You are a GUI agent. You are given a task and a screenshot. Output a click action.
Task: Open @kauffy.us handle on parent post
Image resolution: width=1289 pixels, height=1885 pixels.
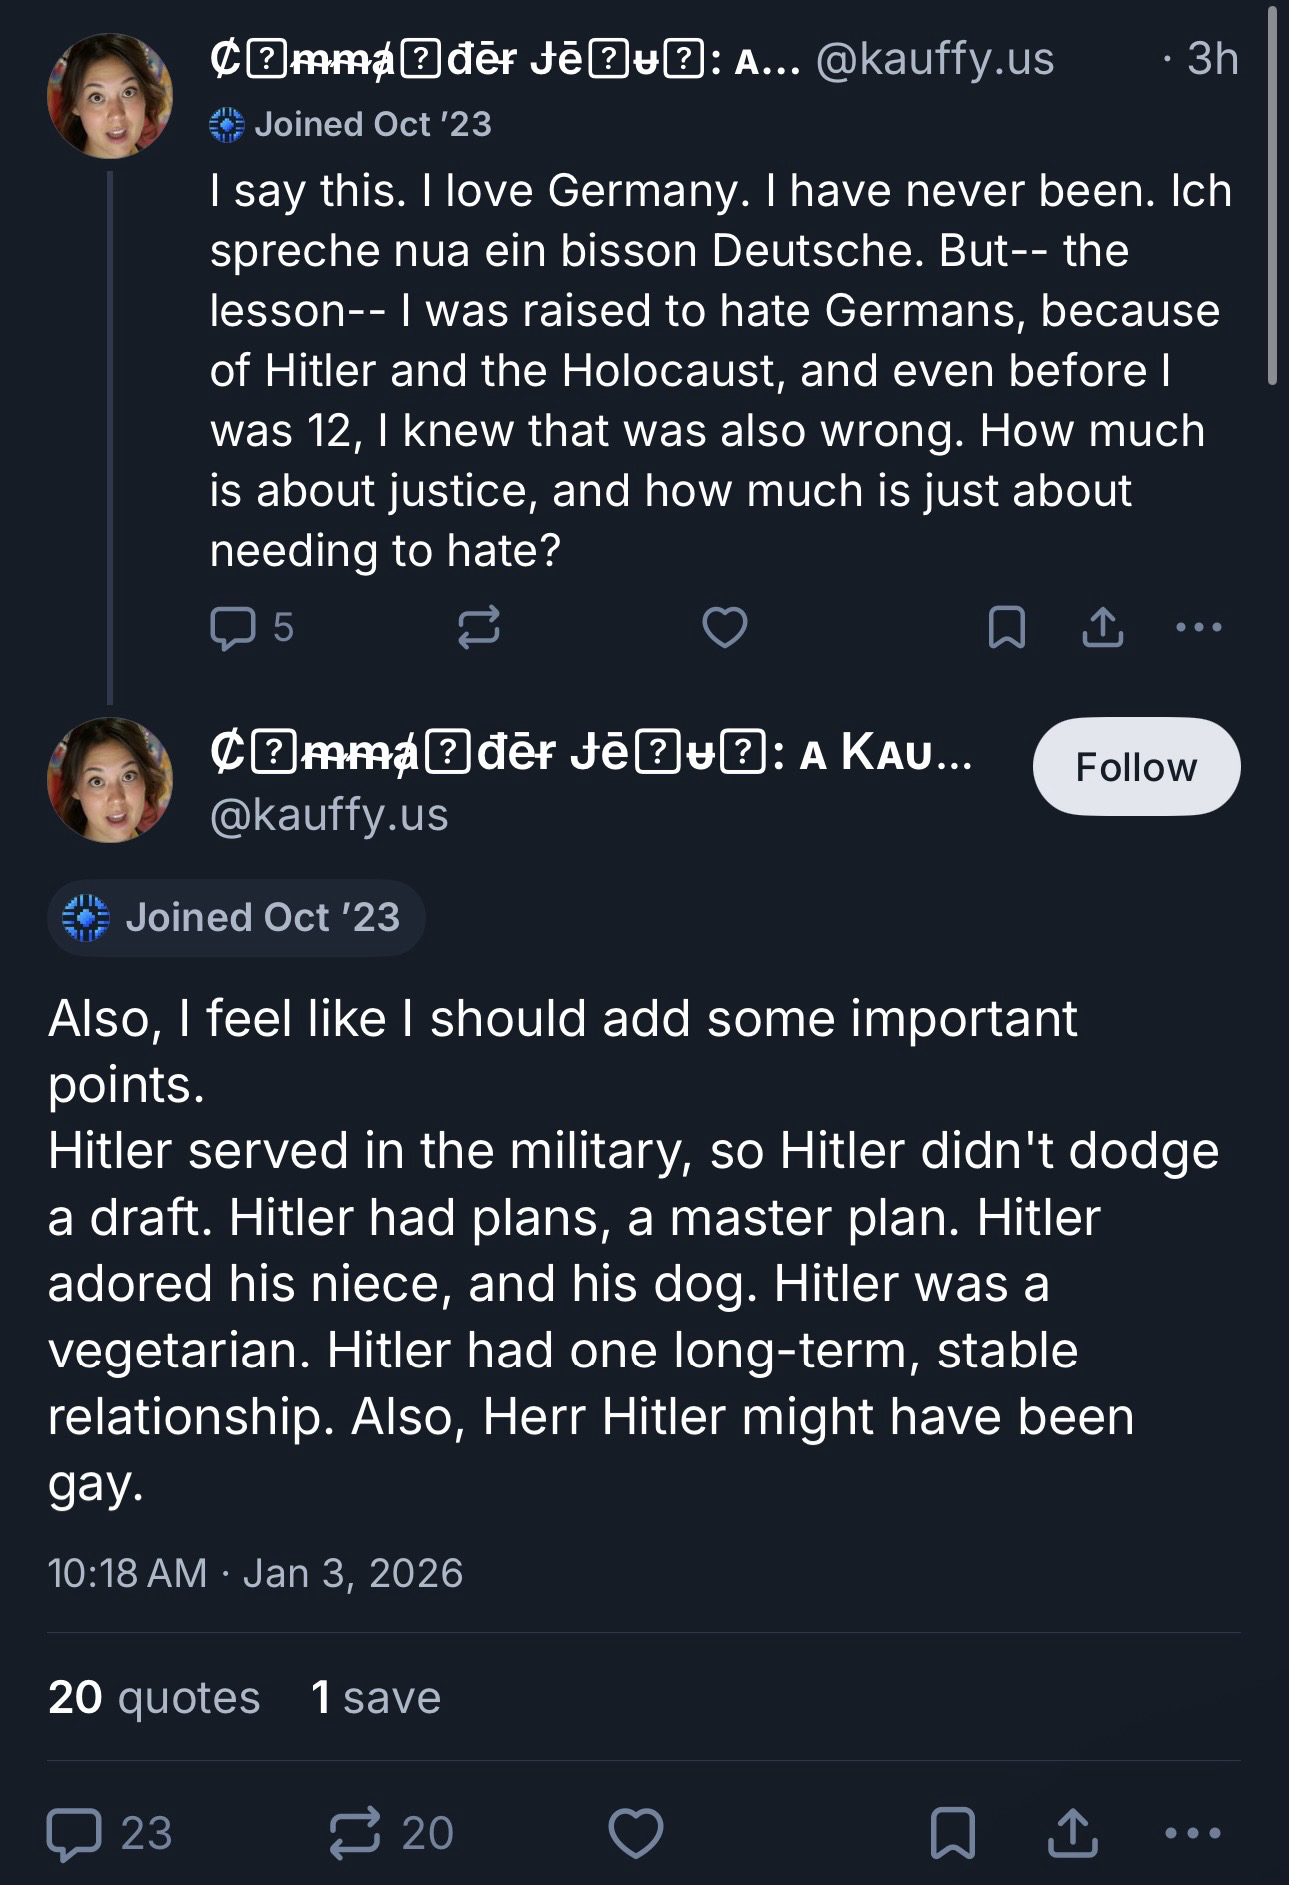click(935, 60)
